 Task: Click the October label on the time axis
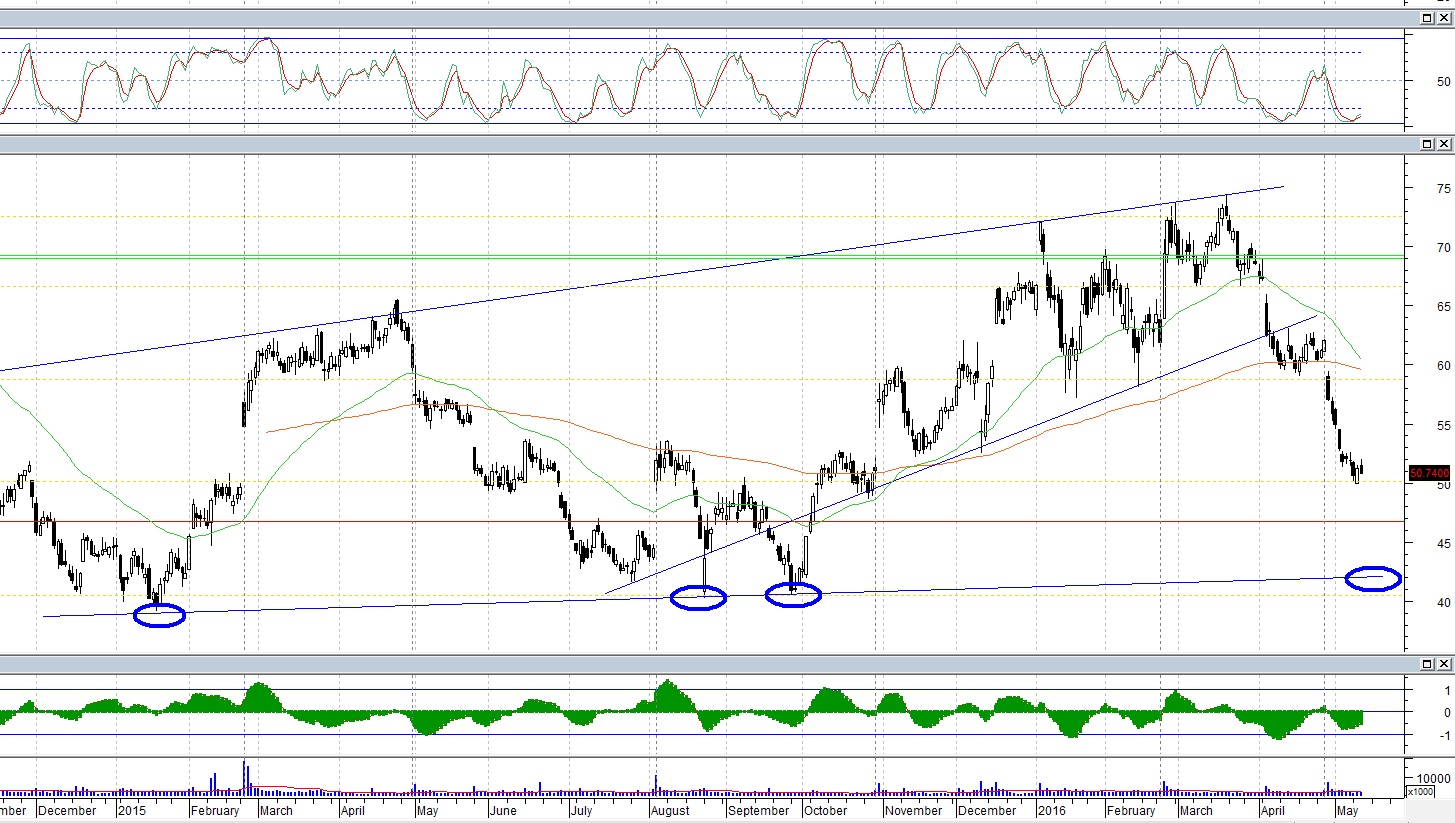click(826, 810)
